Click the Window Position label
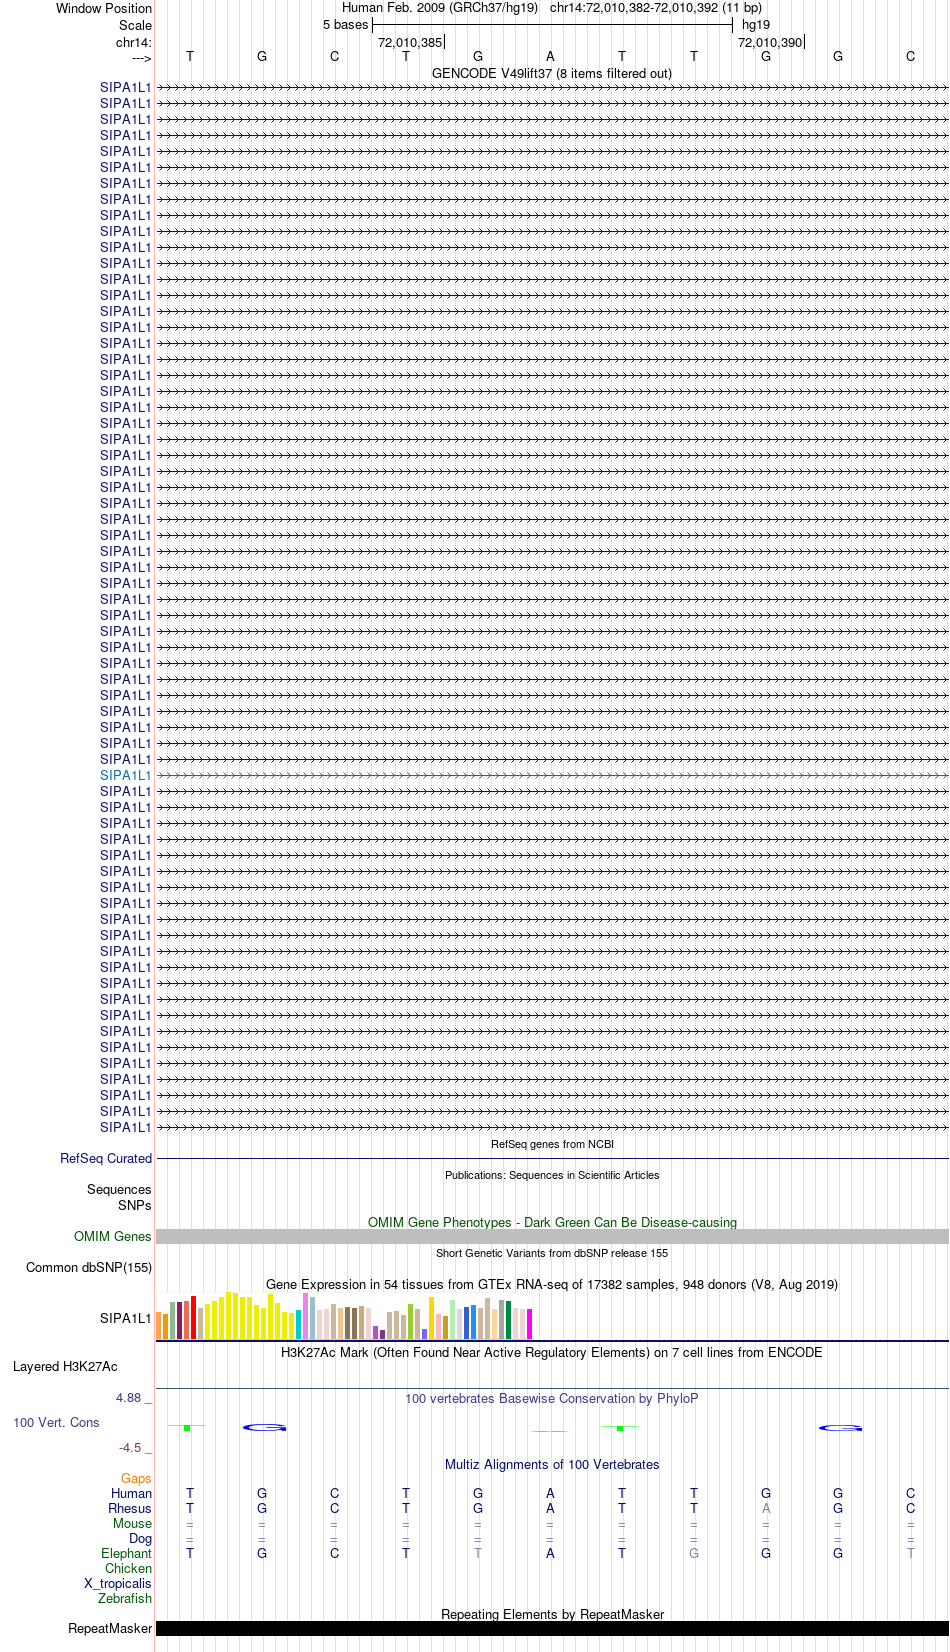950x1652 pixels. pyautogui.click(x=104, y=8)
